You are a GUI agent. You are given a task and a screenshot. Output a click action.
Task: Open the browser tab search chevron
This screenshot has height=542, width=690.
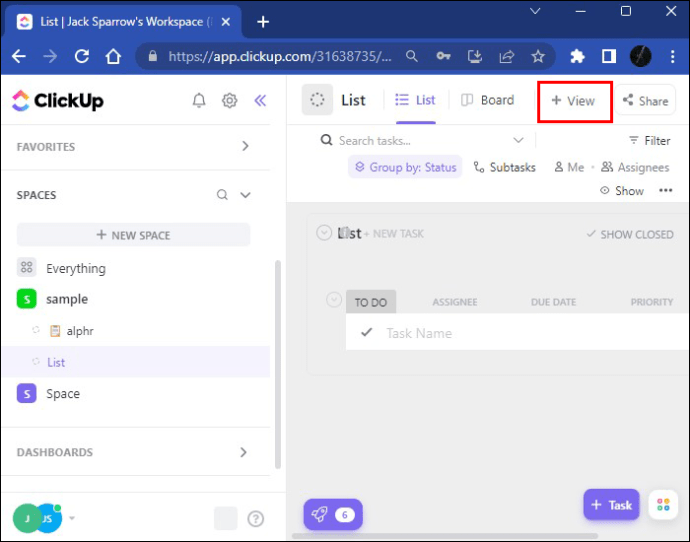click(x=535, y=11)
